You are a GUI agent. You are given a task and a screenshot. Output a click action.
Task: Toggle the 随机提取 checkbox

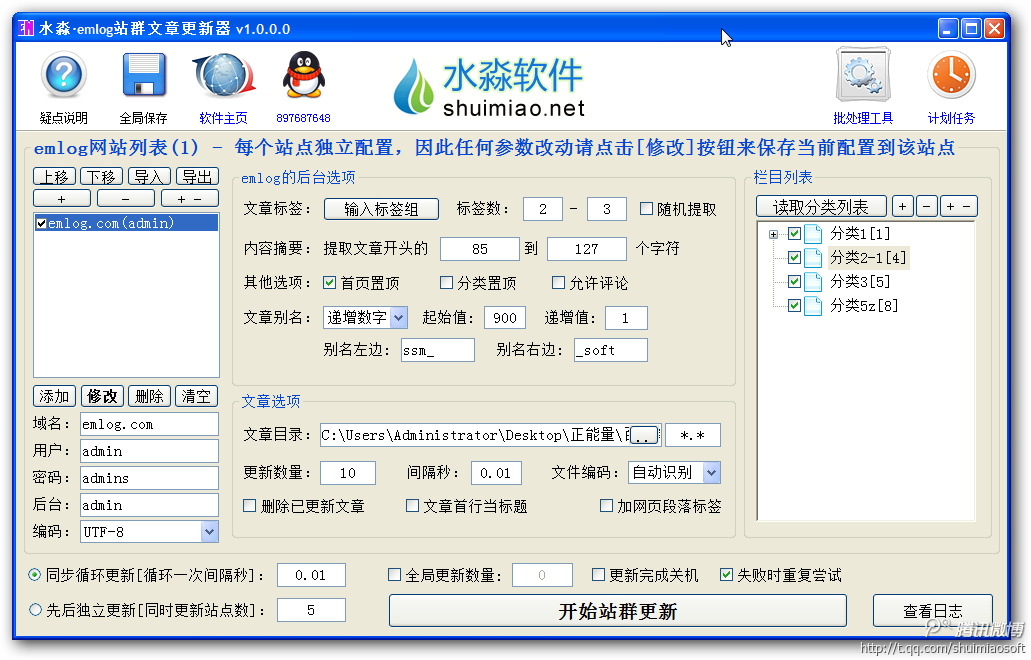click(x=646, y=209)
